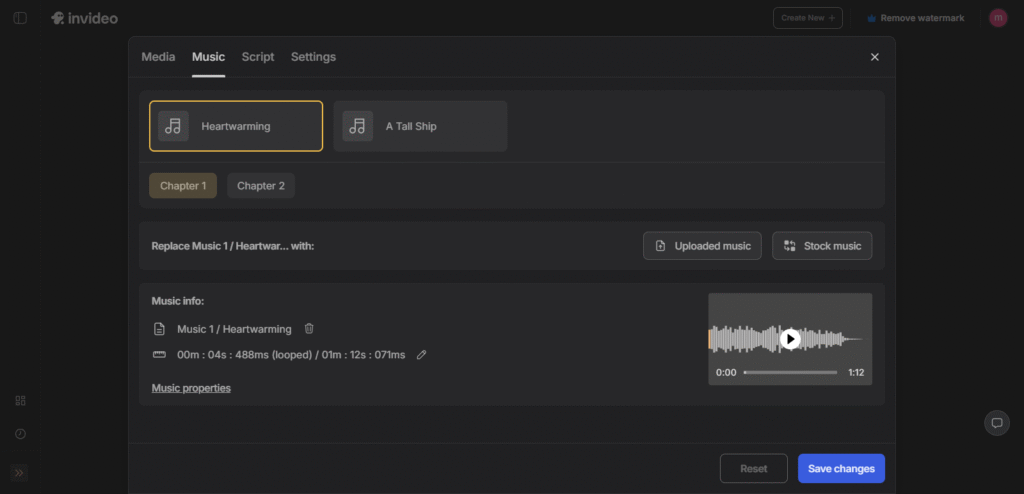Select the Chapter 2 chip

[261, 186]
